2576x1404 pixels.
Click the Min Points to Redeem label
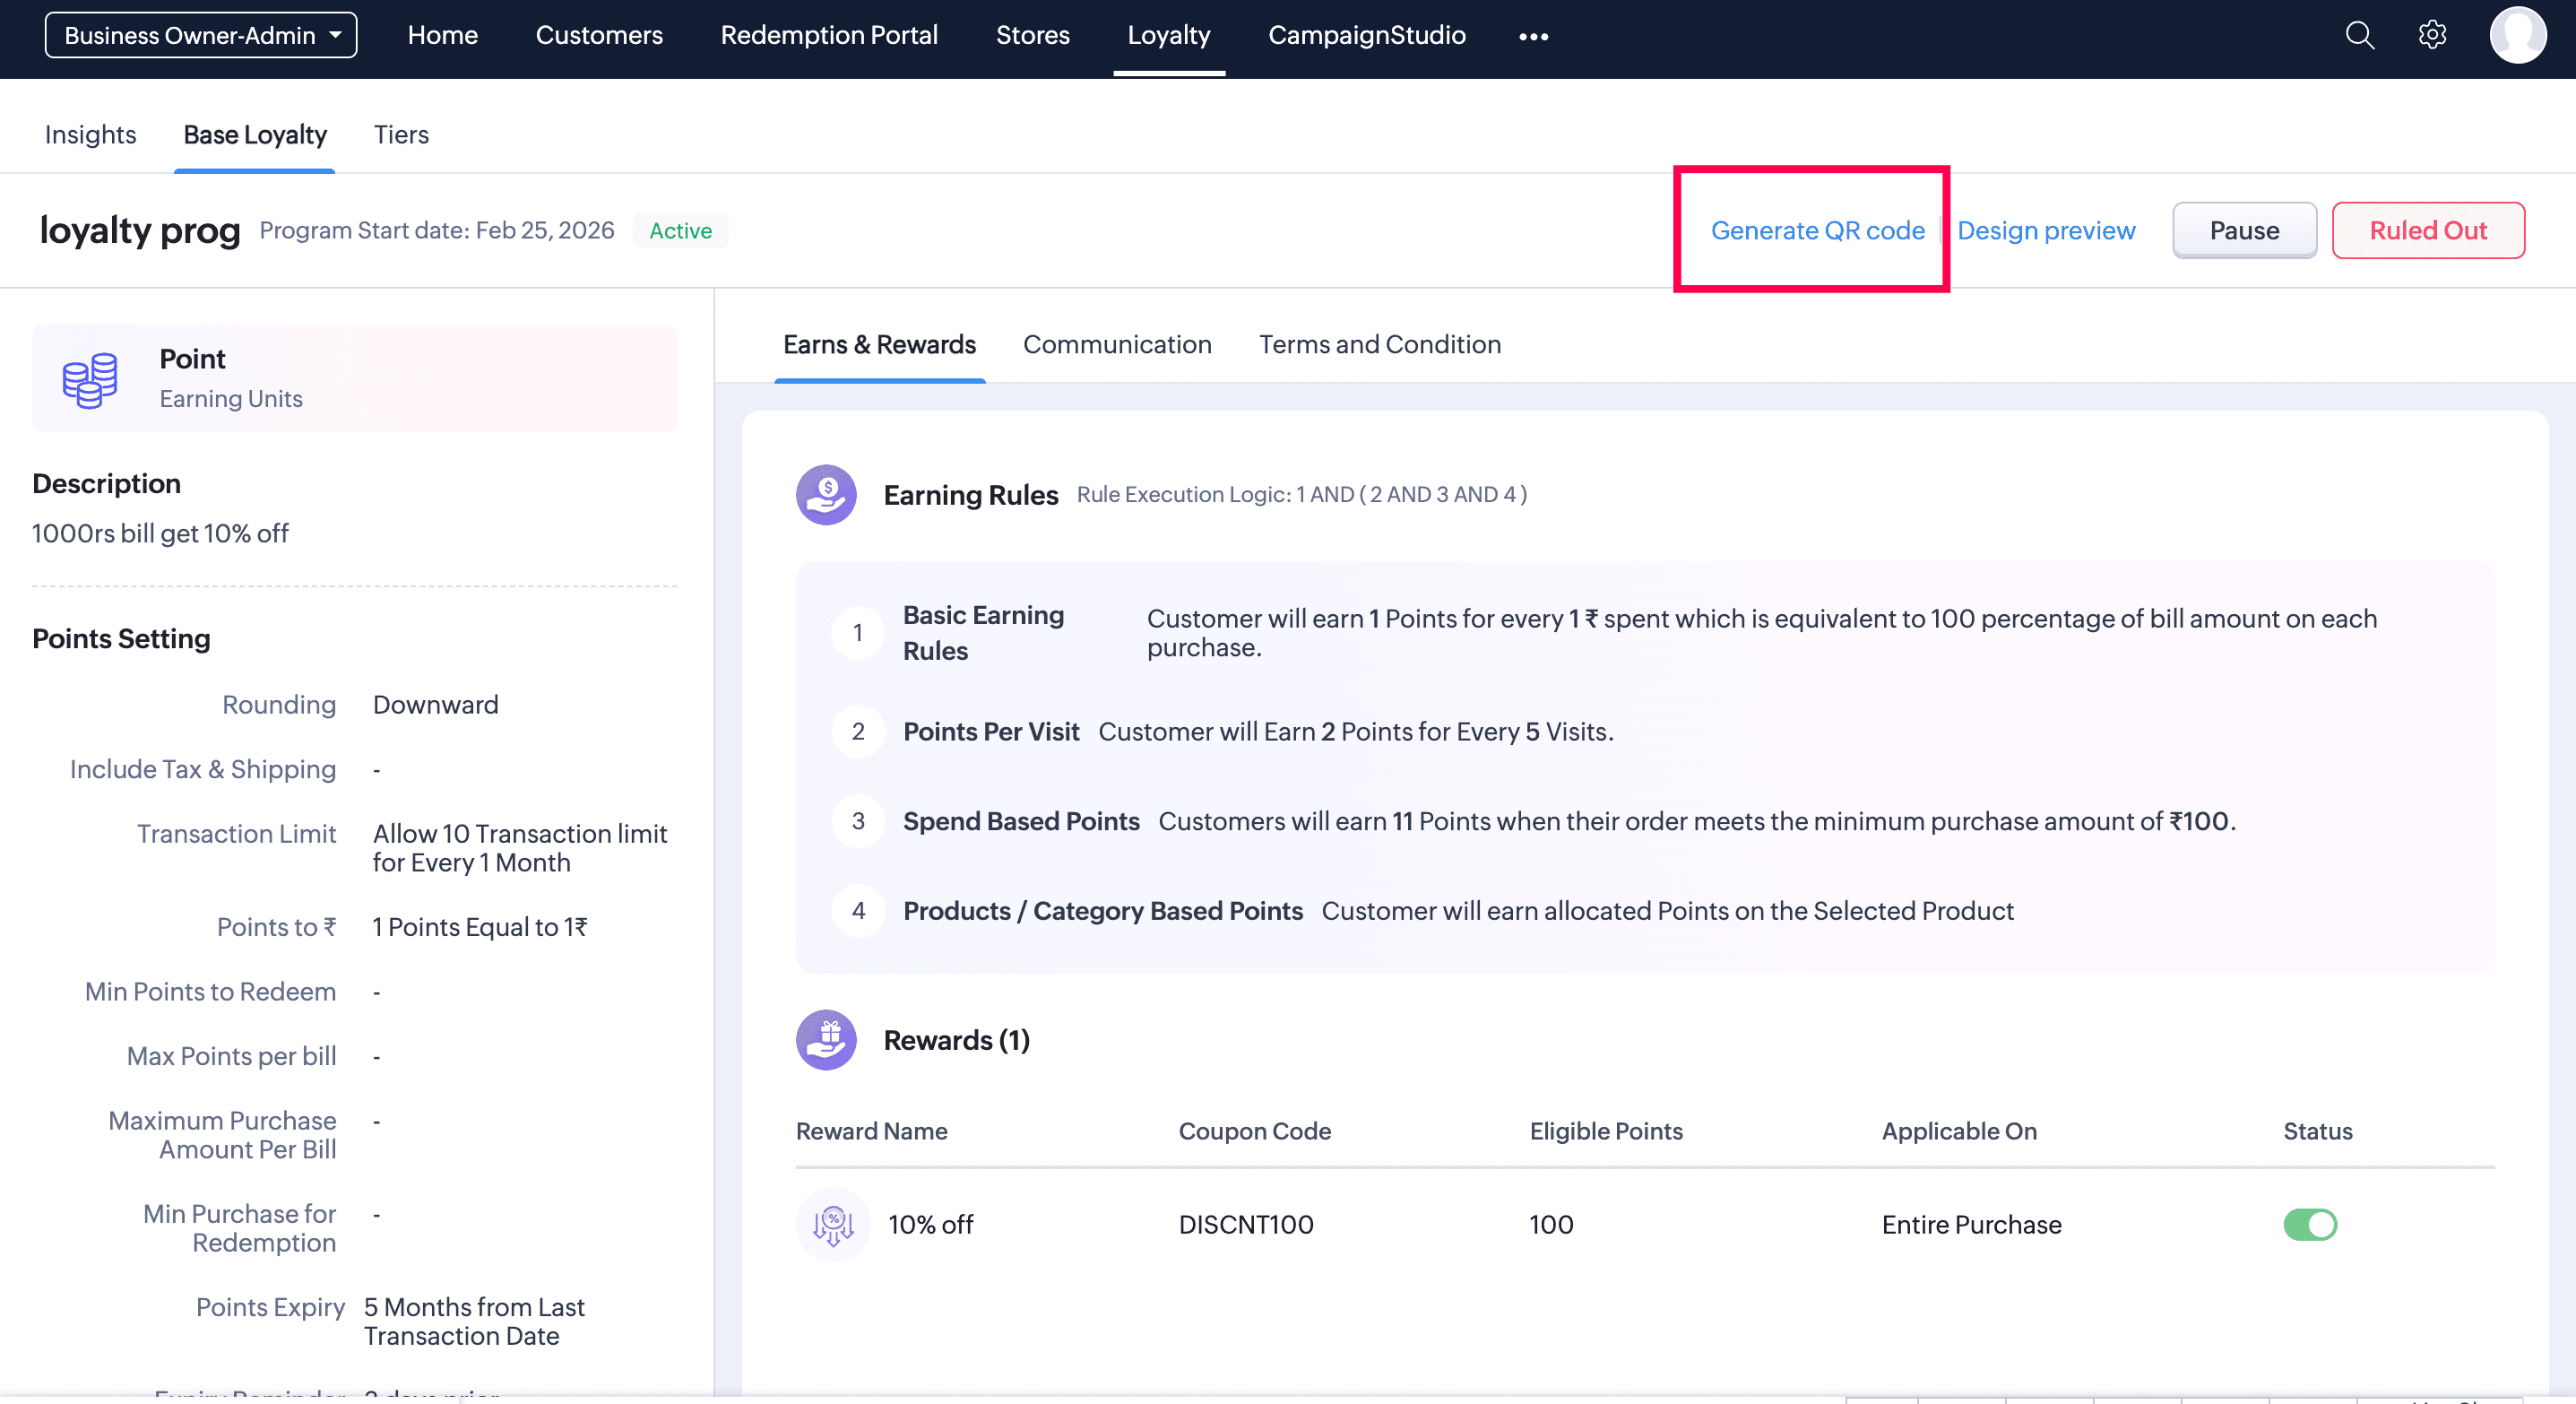pyautogui.click(x=210, y=991)
